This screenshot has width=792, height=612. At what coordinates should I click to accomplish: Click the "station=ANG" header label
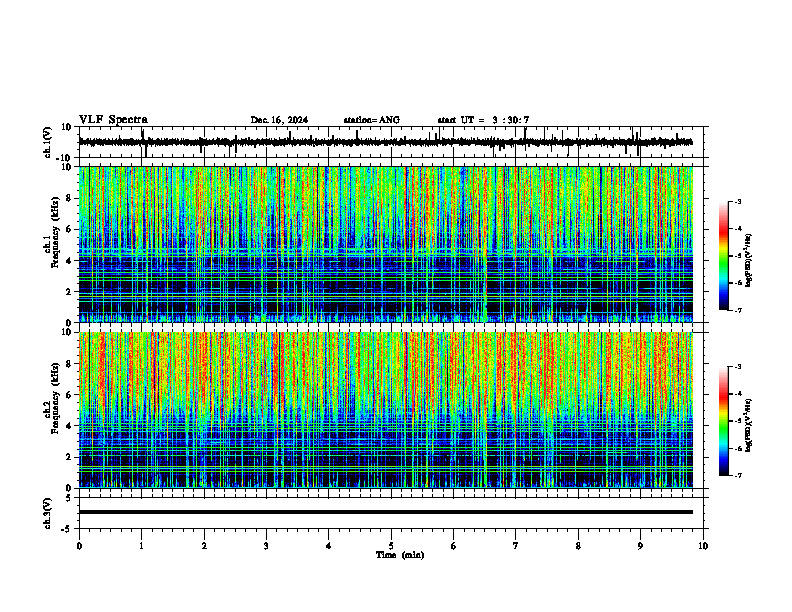(x=372, y=120)
